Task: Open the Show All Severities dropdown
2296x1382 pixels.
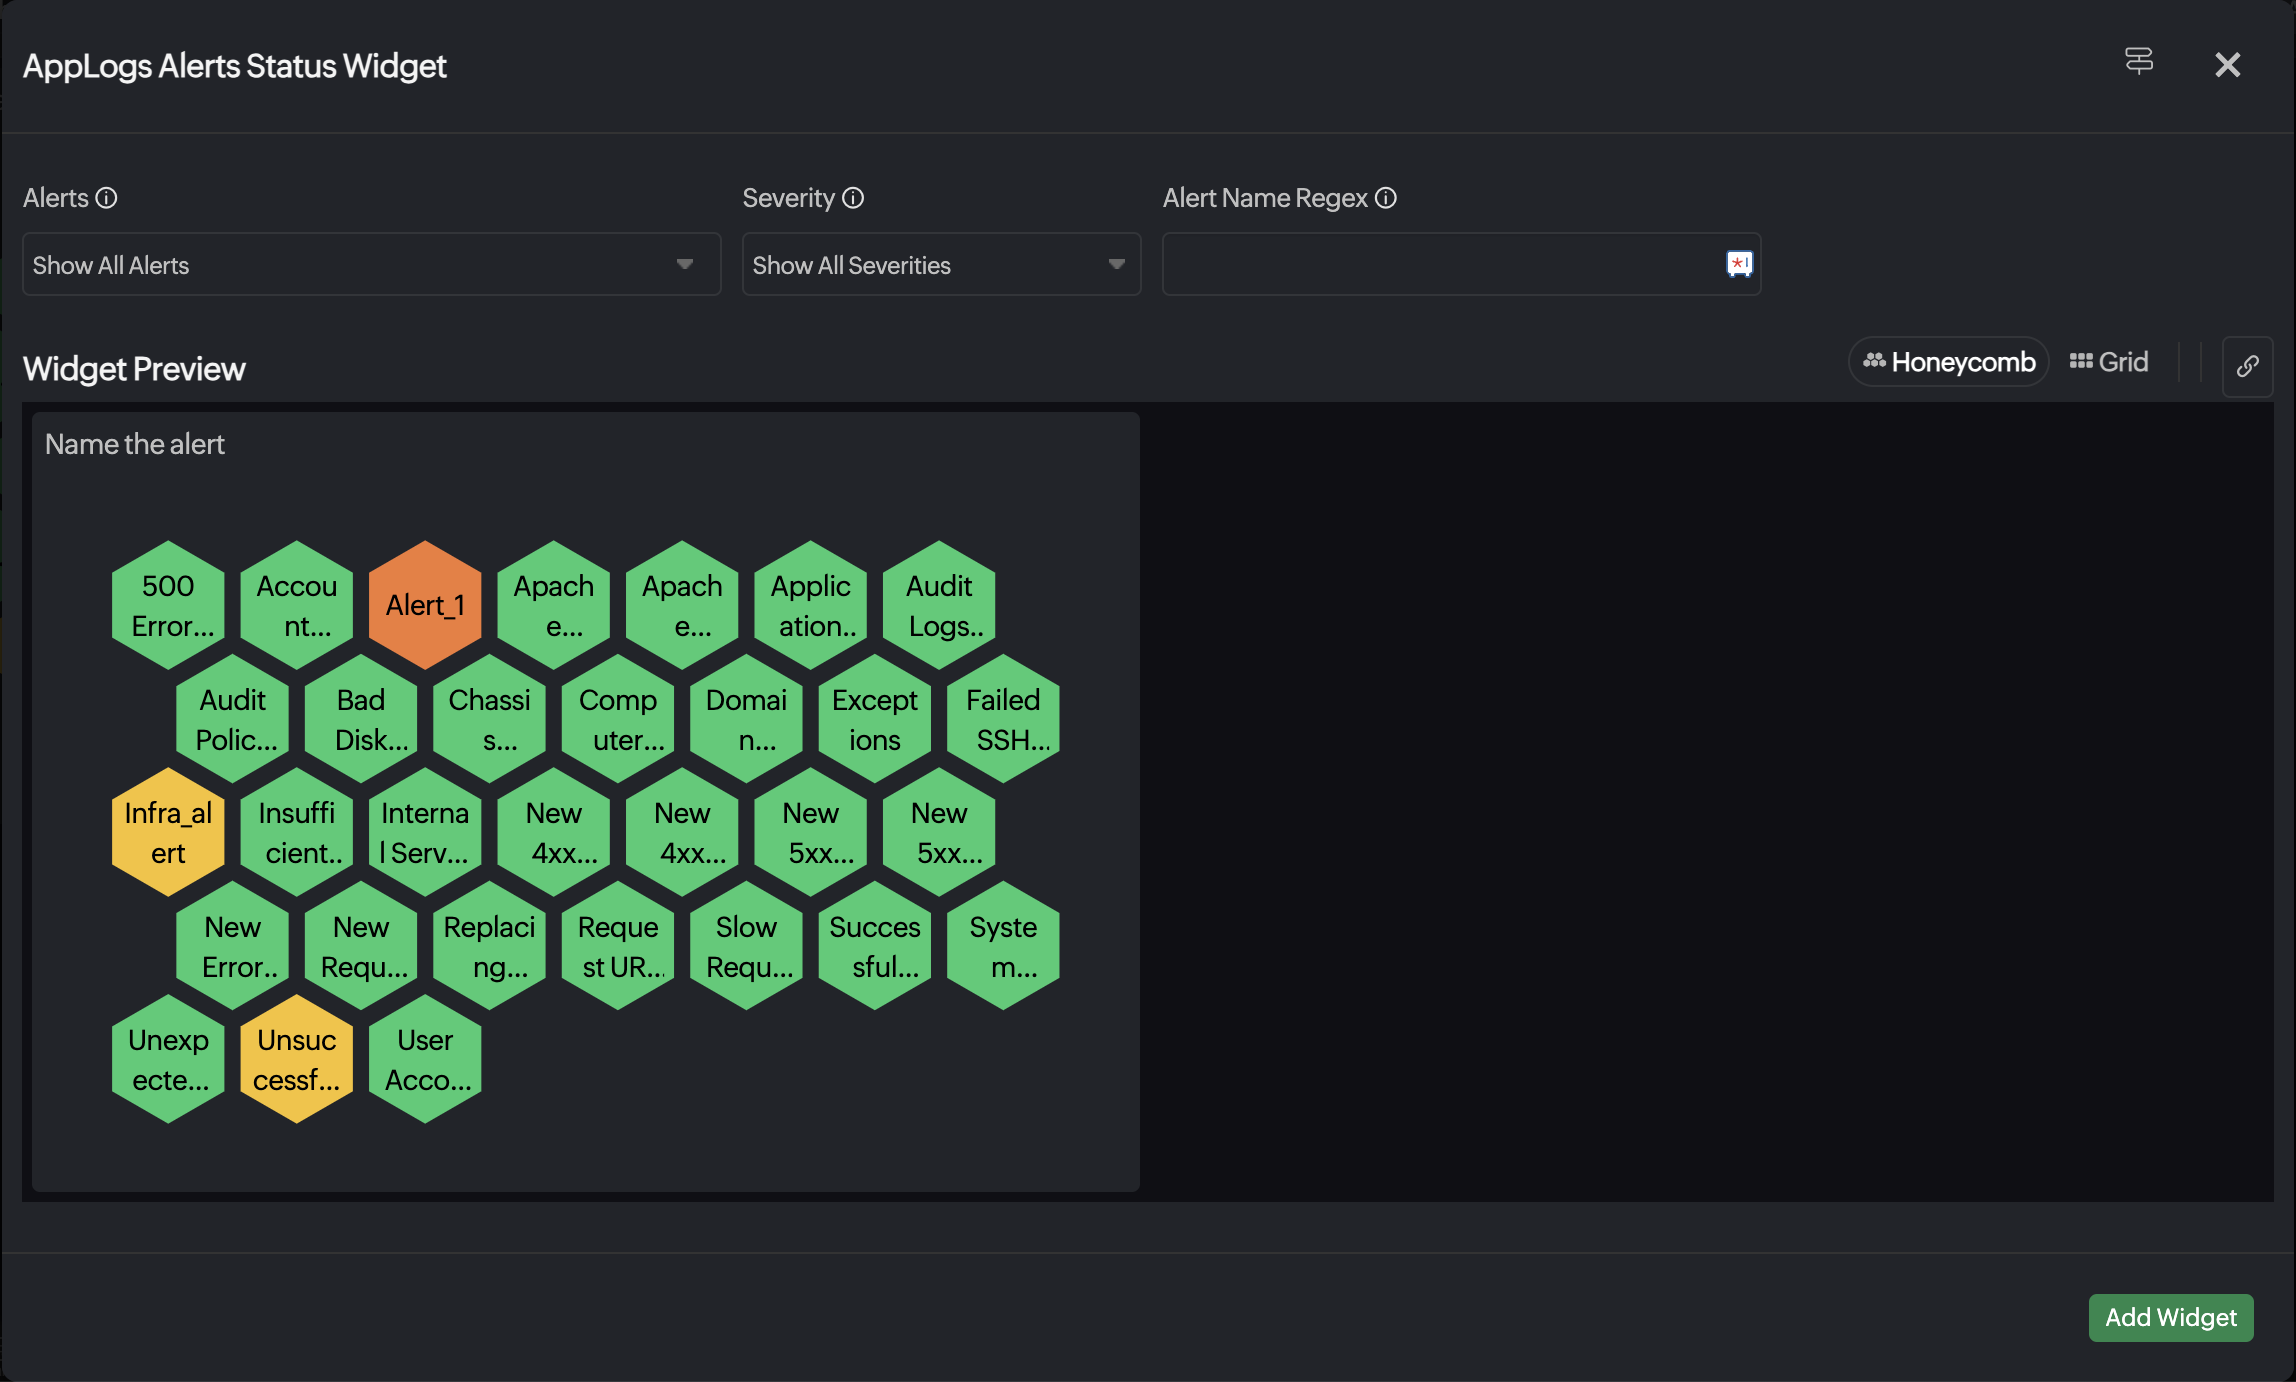Action: point(940,264)
